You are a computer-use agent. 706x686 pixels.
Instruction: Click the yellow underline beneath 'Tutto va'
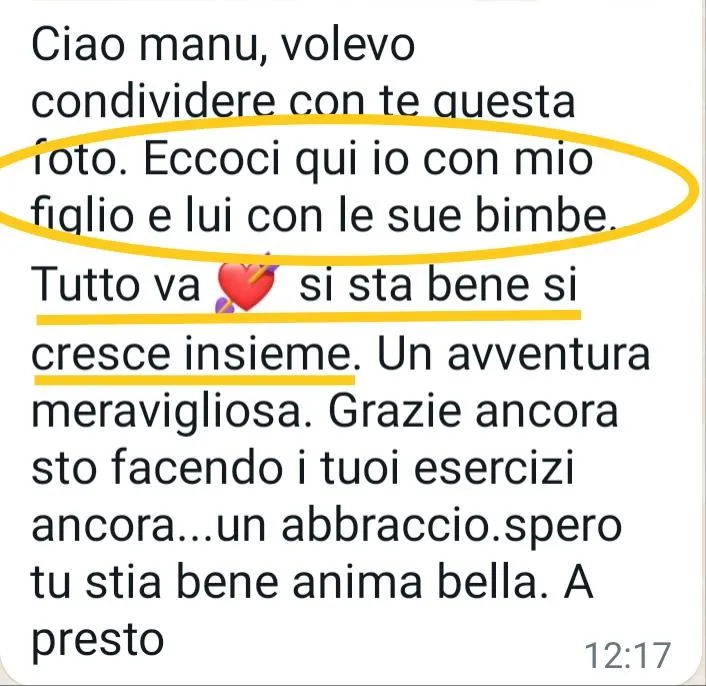tap(309, 316)
